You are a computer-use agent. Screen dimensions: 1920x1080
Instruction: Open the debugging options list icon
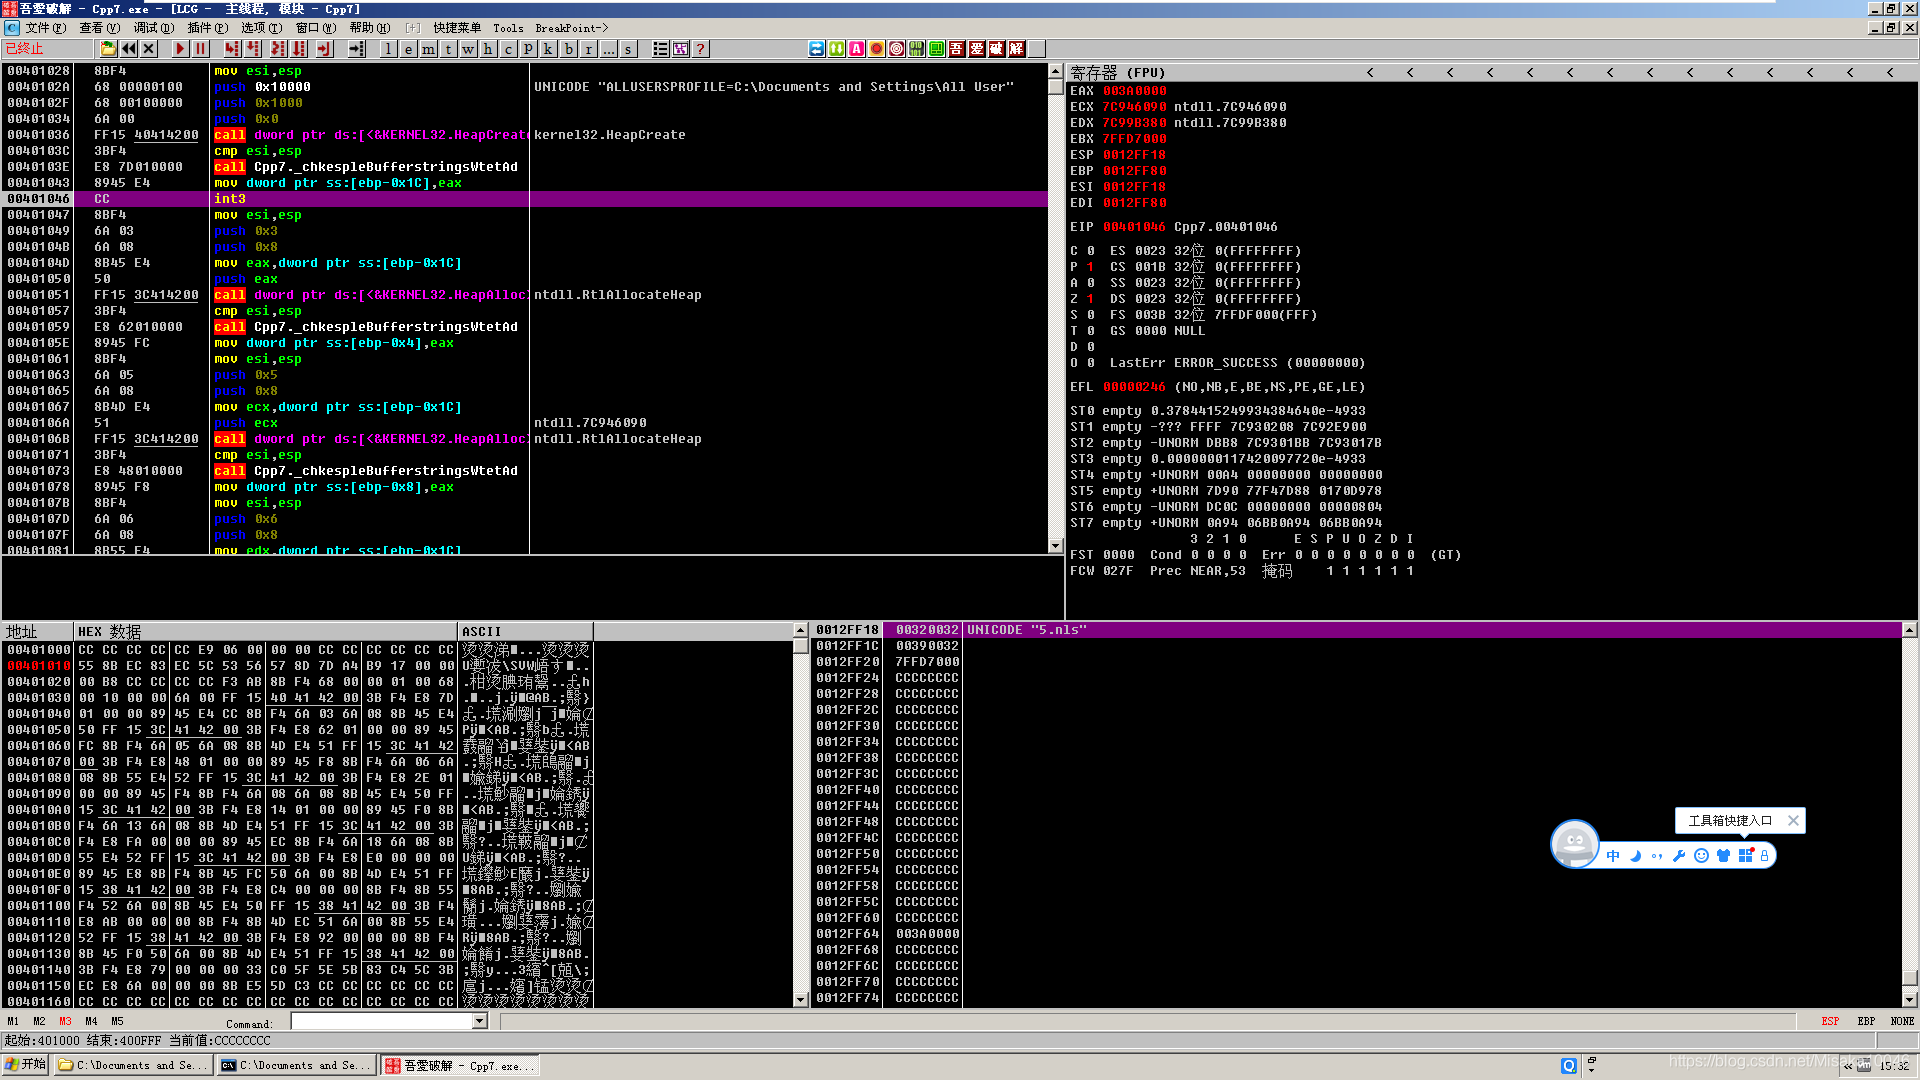660,49
